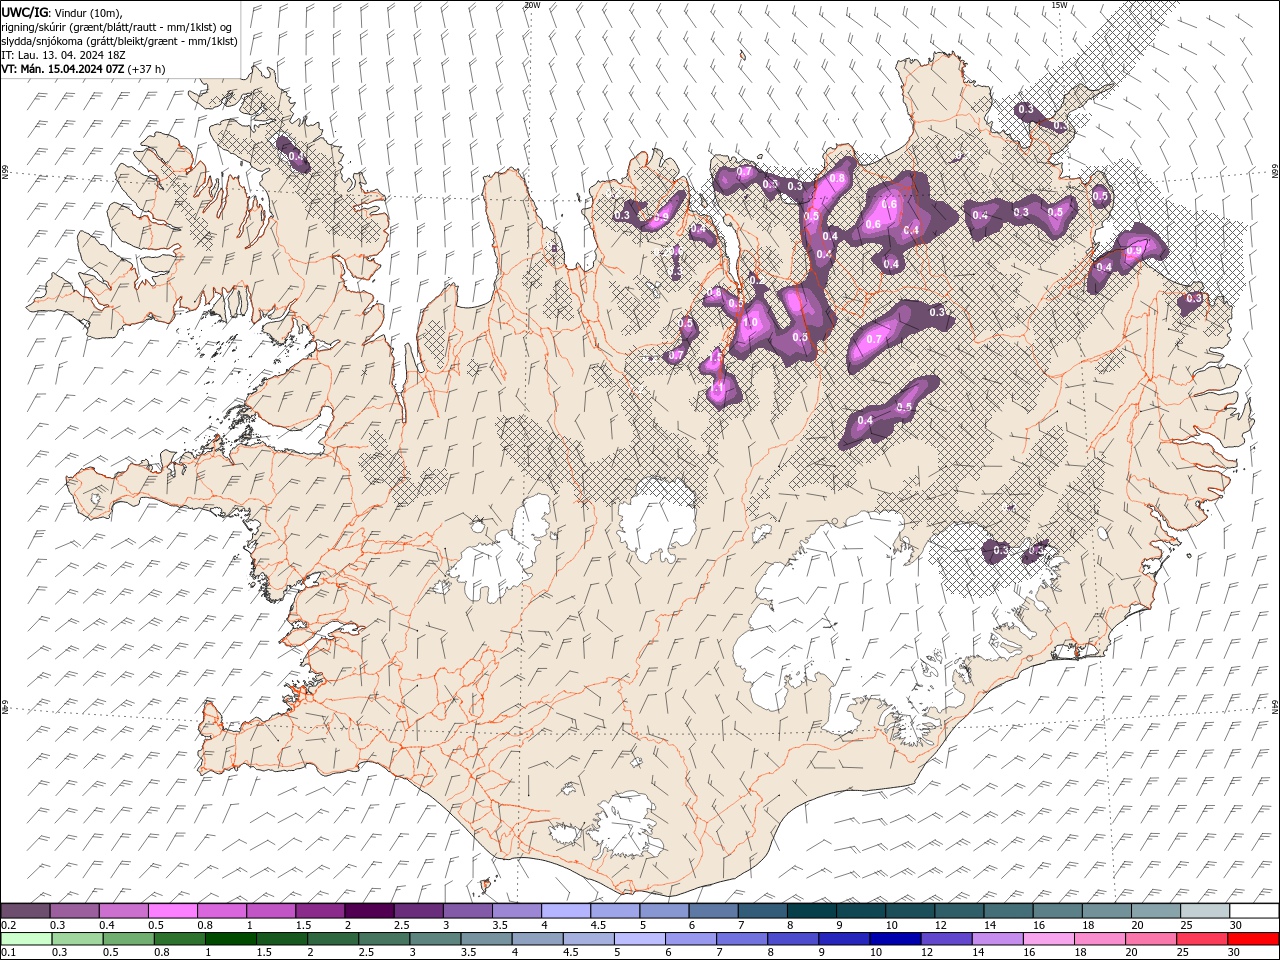Select the white upper swatch starting at 30
This screenshot has height=960, width=1280.
[x=1254, y=911]
